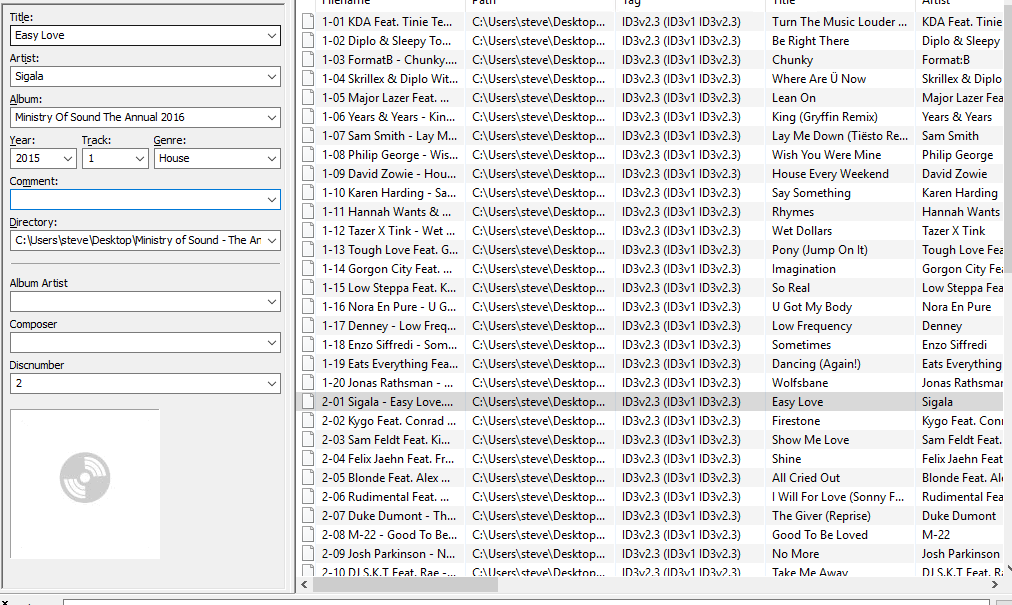1012x605 pixels.
Task: Click the file icon for 1-06 Years & Years
Action: (x=309, y=117)
